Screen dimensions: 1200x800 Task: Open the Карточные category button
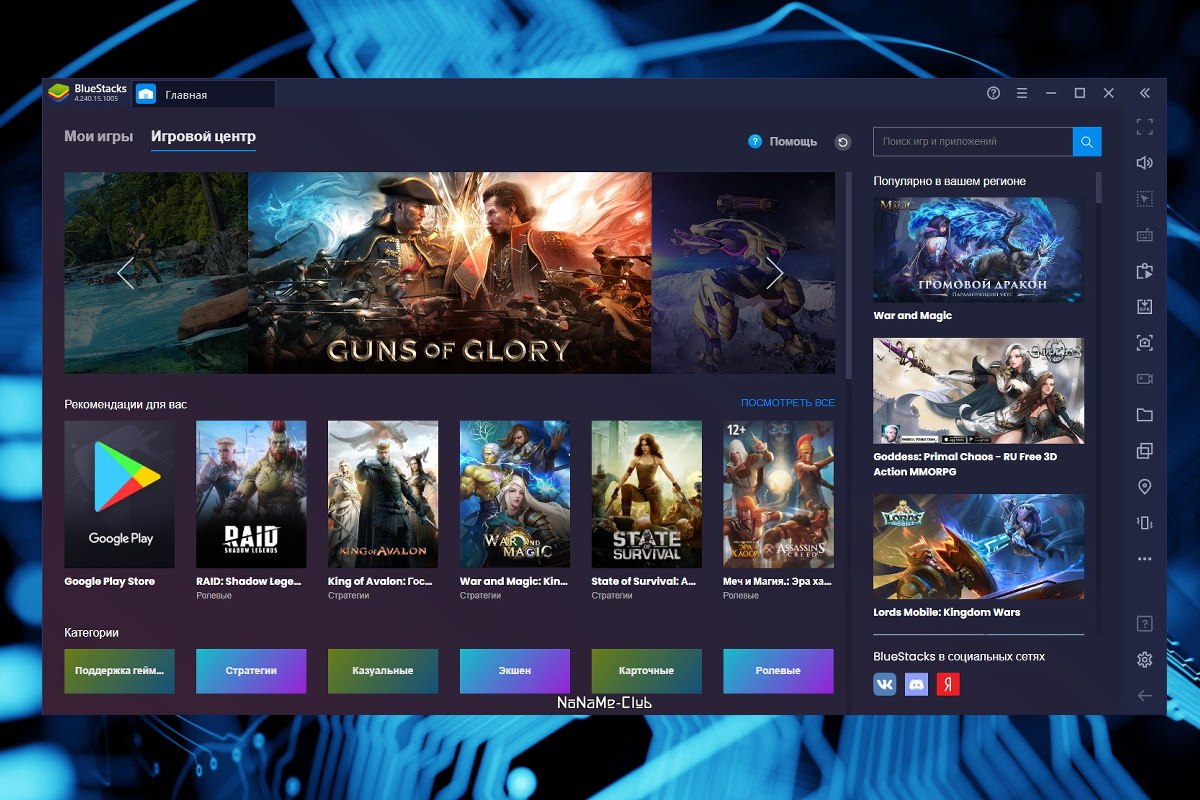click(647, 671)
